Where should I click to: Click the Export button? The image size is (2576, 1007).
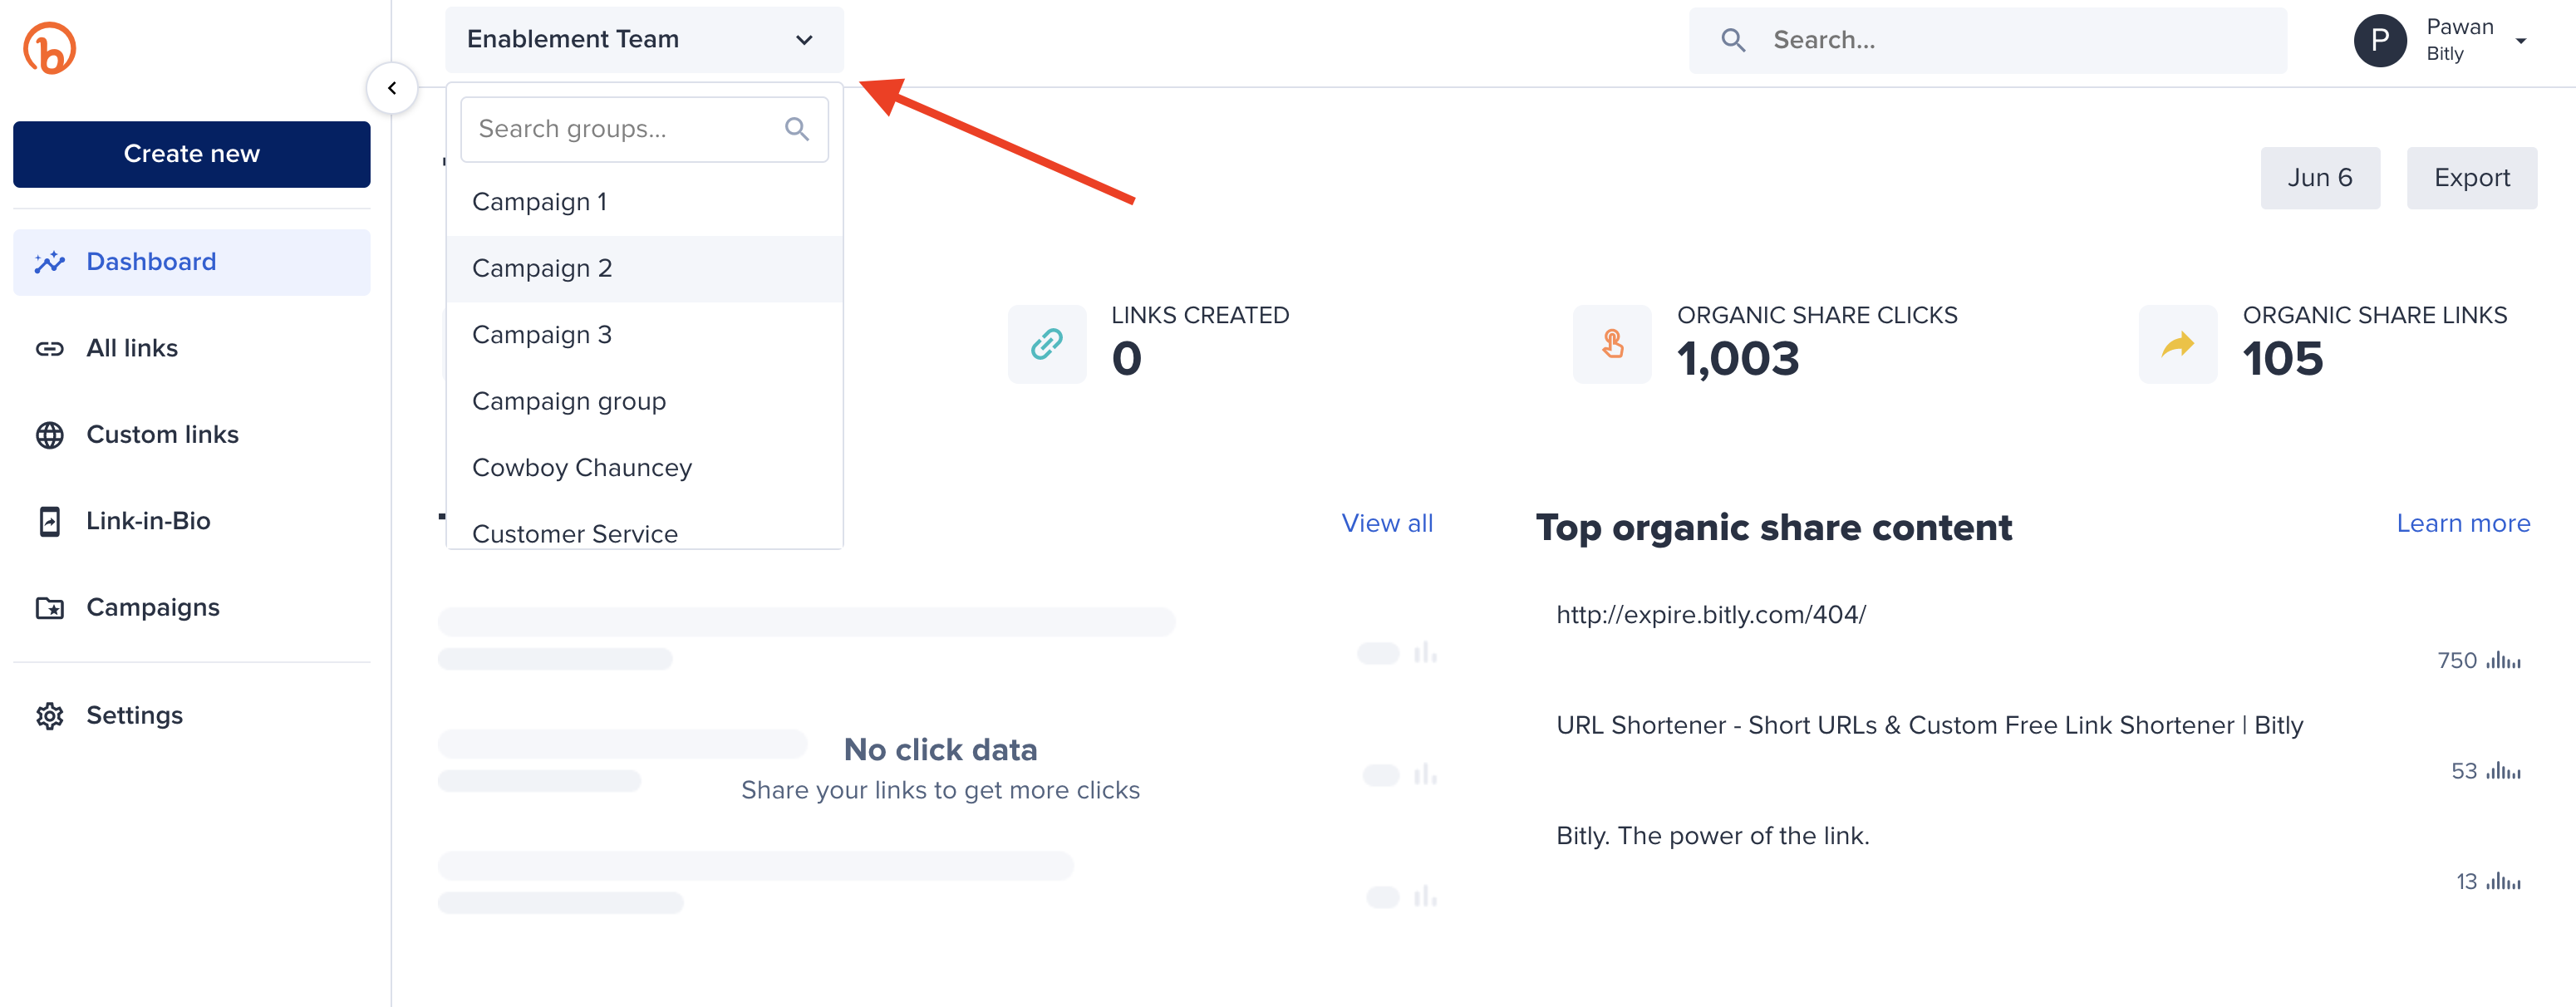(2472, 178)
